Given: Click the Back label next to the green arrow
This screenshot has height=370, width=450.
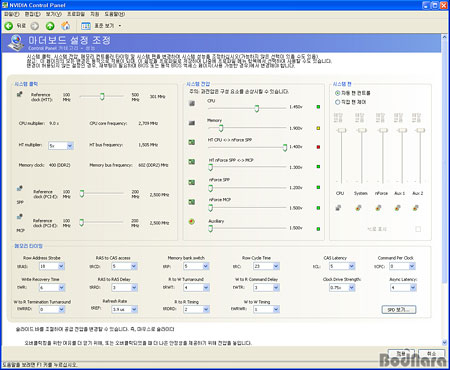Looking at the screenshot, I should click(x=21, y=26).
